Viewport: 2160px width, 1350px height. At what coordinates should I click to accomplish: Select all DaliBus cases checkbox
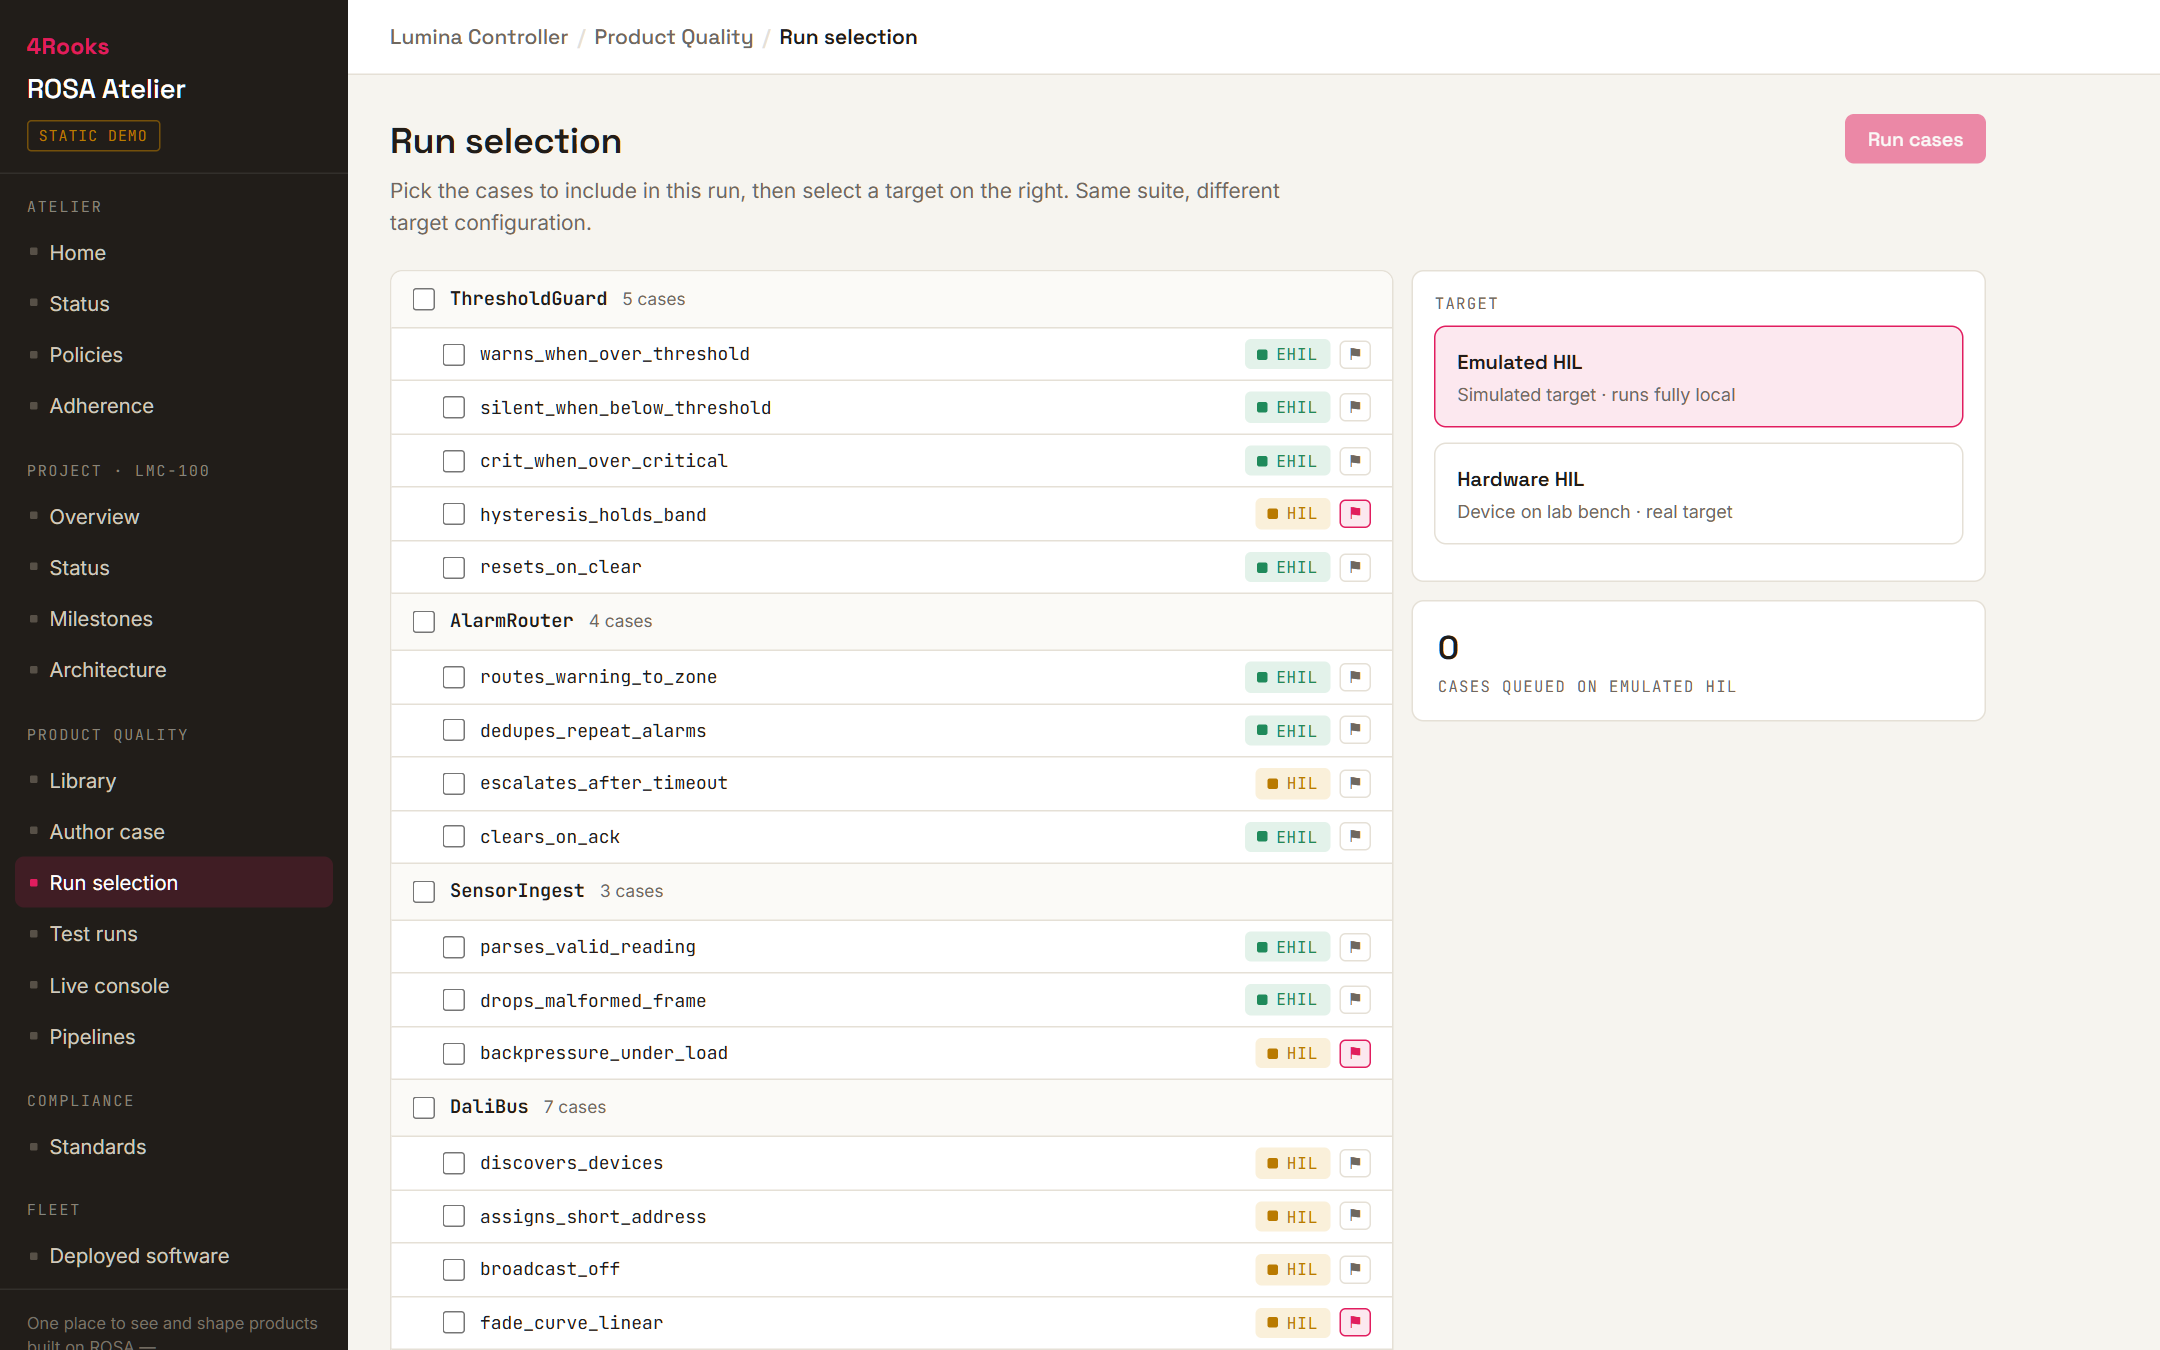[x=424, y=1107]
